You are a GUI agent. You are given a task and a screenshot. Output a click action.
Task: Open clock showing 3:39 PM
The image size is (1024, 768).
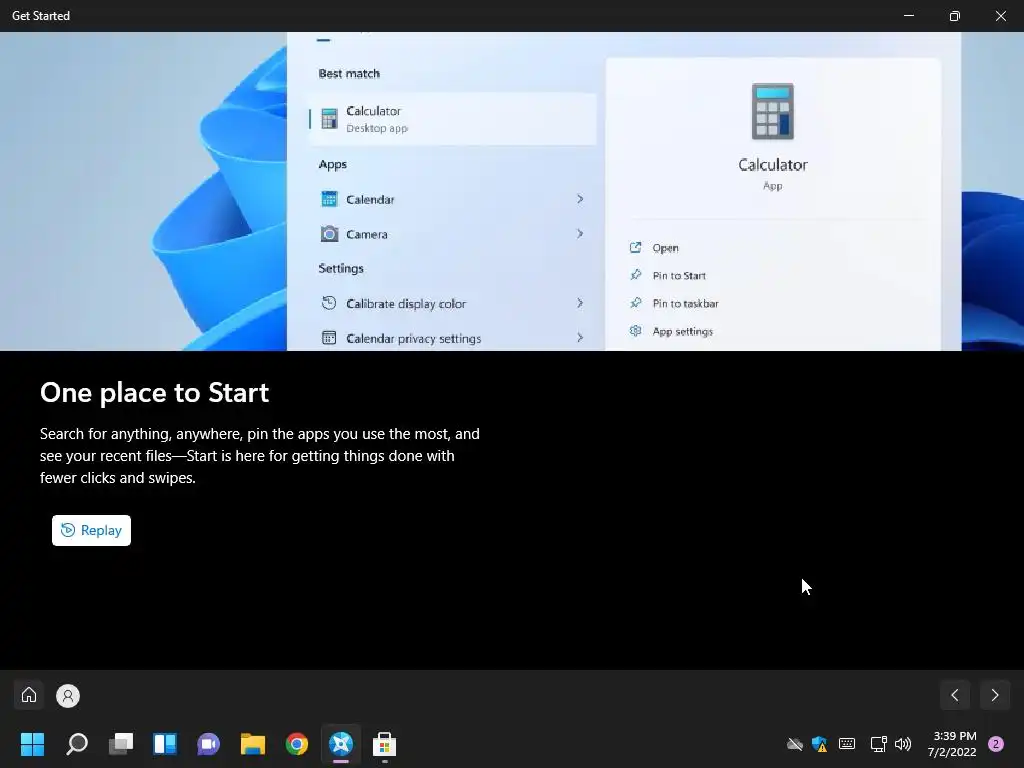click(x=952, y=744)
